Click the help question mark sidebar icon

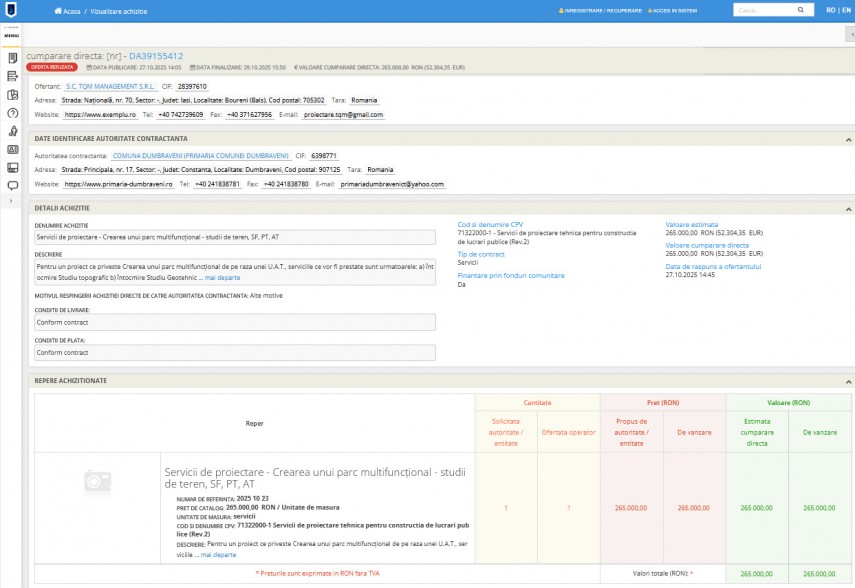(12, 113)
